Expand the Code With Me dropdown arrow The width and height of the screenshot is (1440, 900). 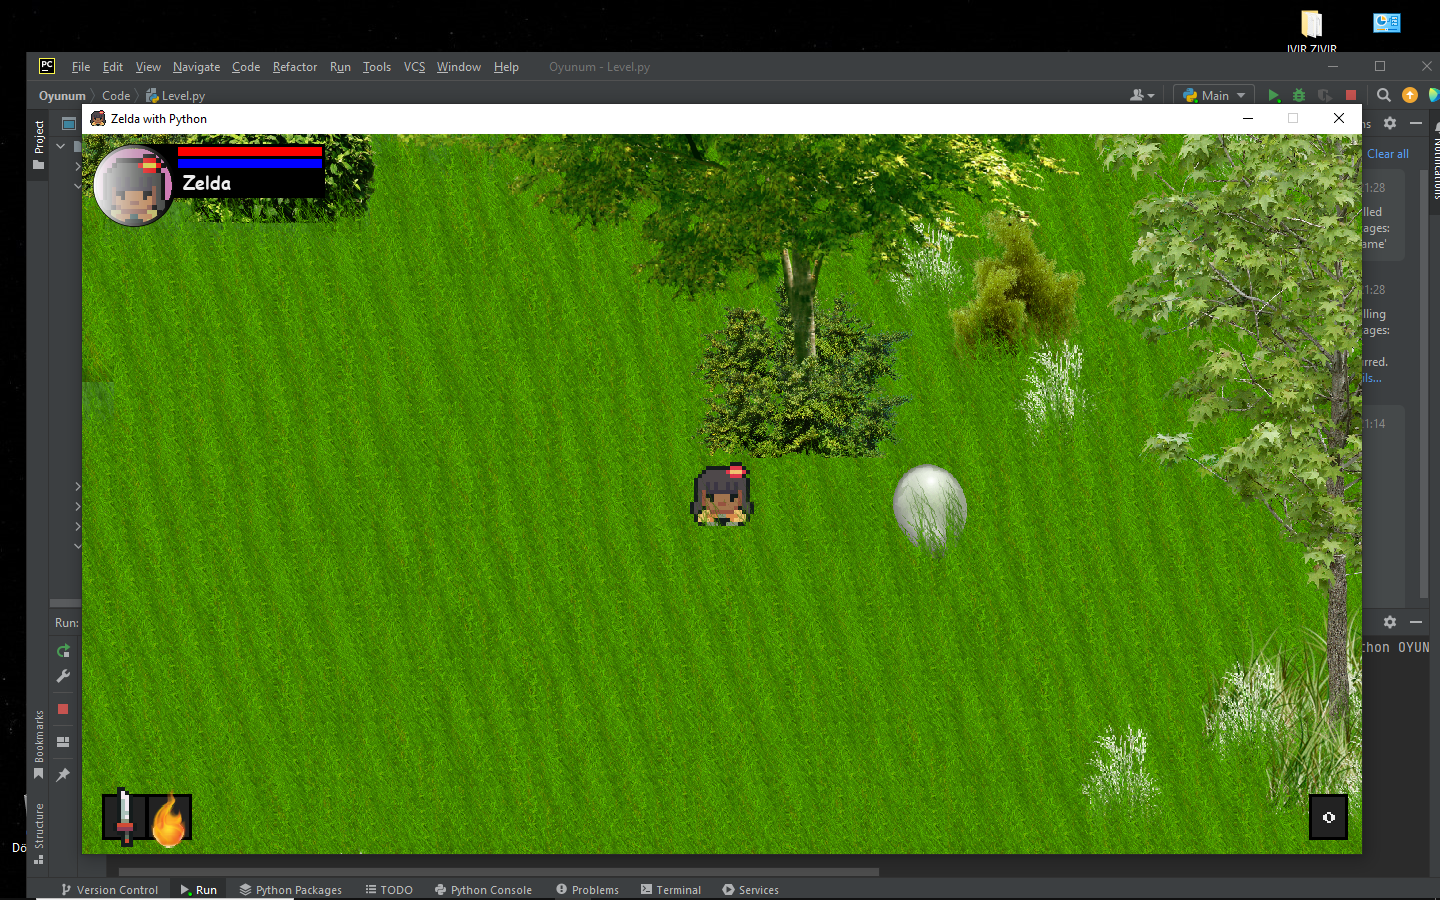1151,96
